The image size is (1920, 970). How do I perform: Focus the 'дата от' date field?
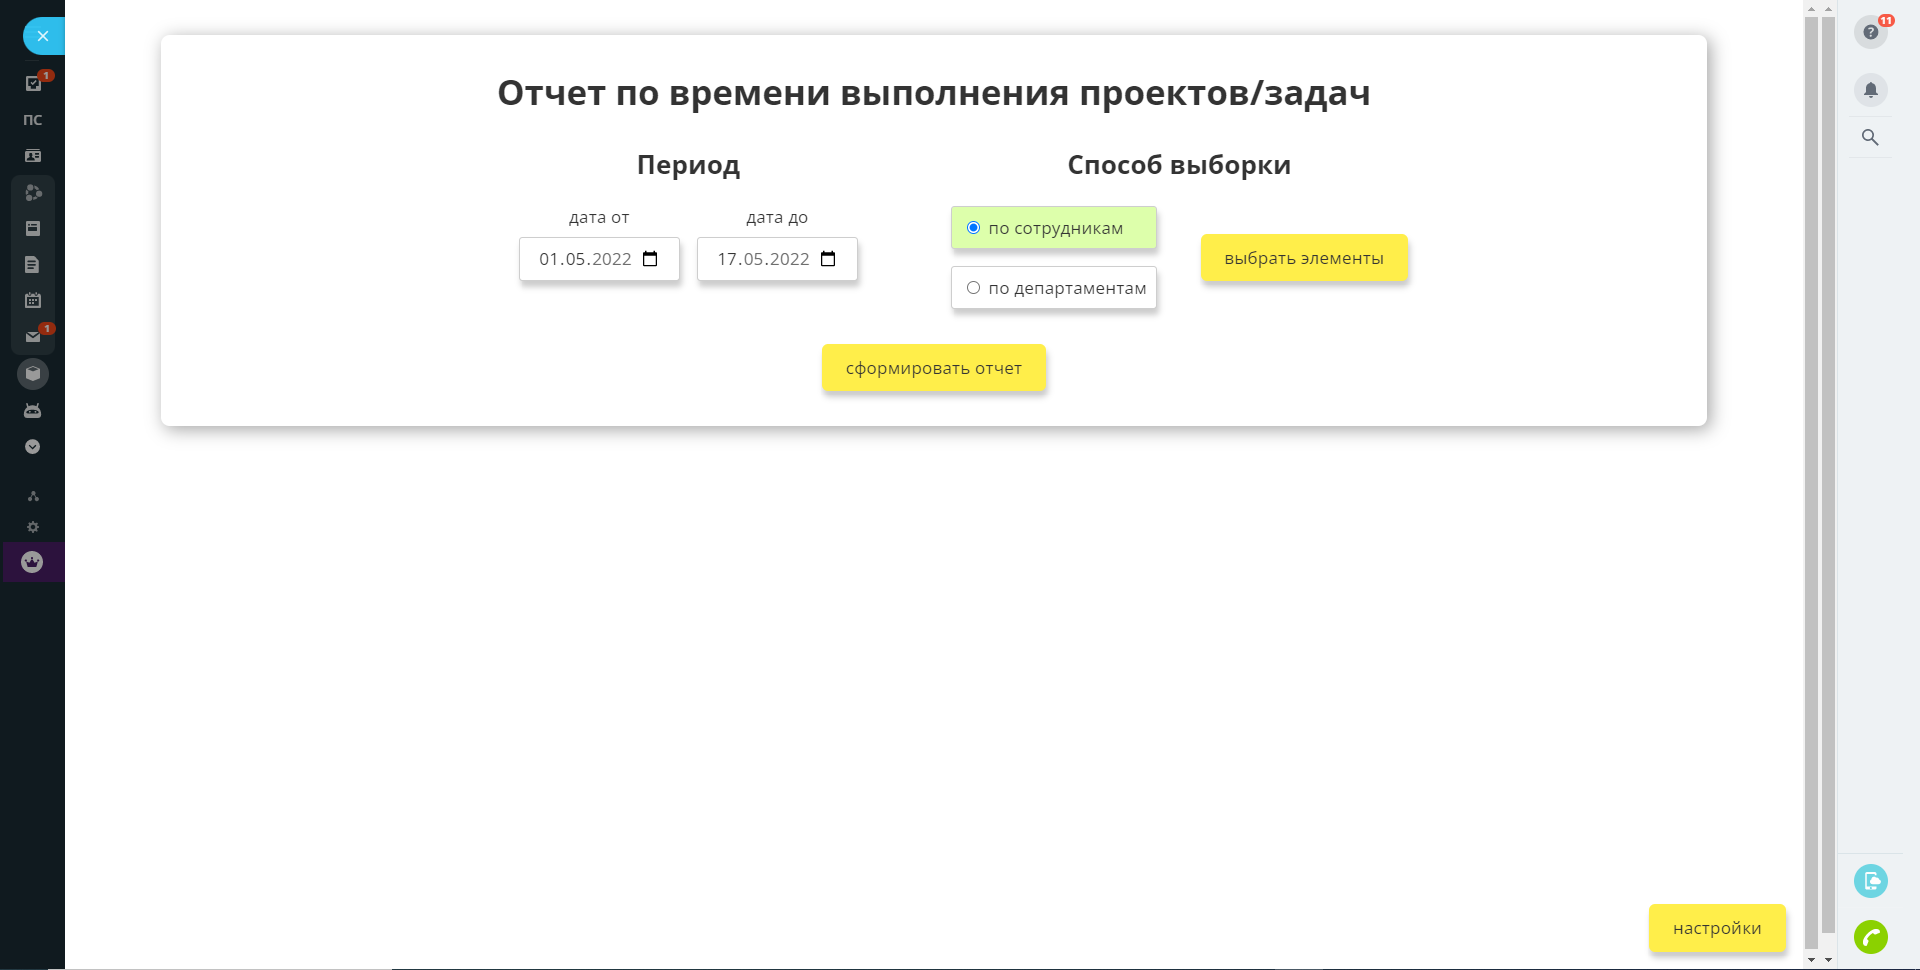(599, 259)
